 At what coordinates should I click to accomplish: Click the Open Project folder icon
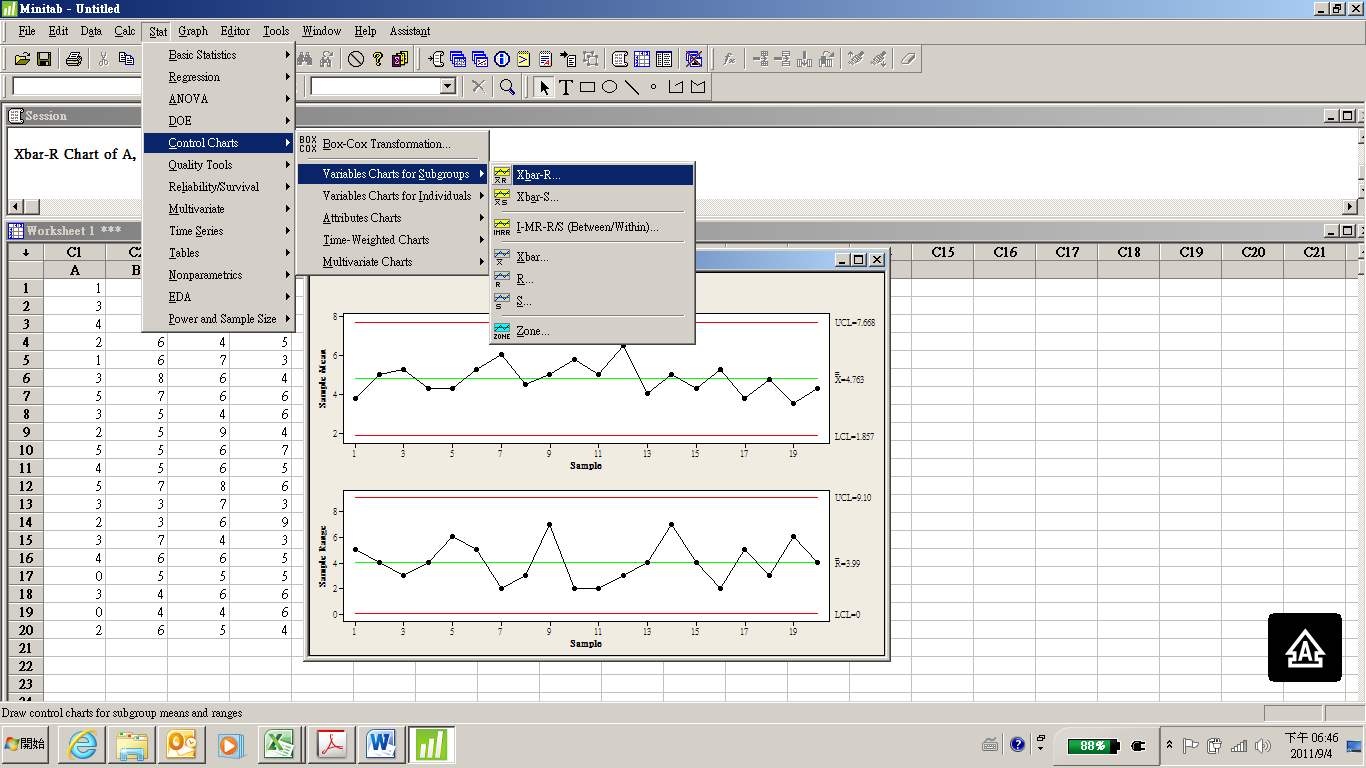[x=22, y=59]
